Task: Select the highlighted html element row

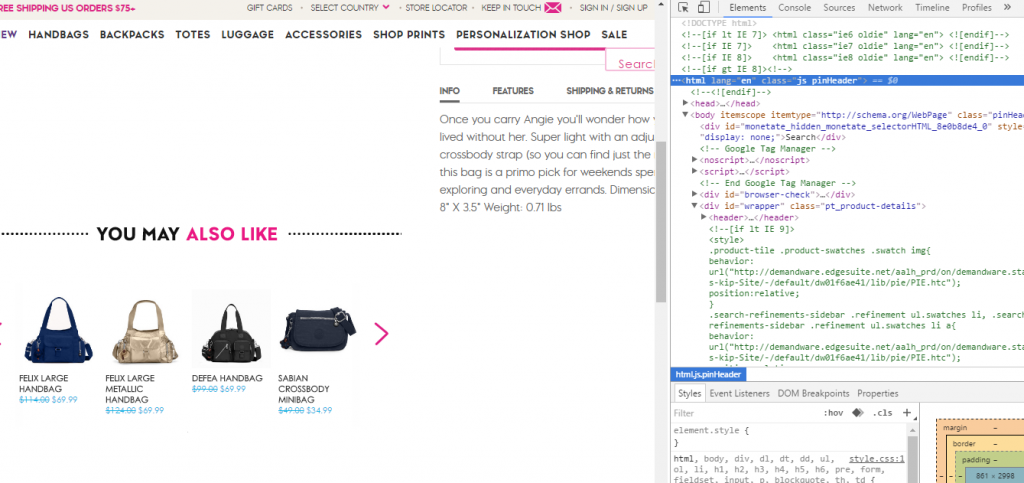Action: click(847, 80)
